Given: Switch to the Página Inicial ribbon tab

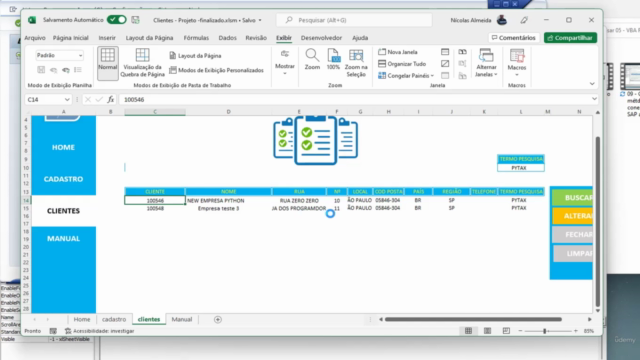Looking at the screenshot, I should click(71, 38).
